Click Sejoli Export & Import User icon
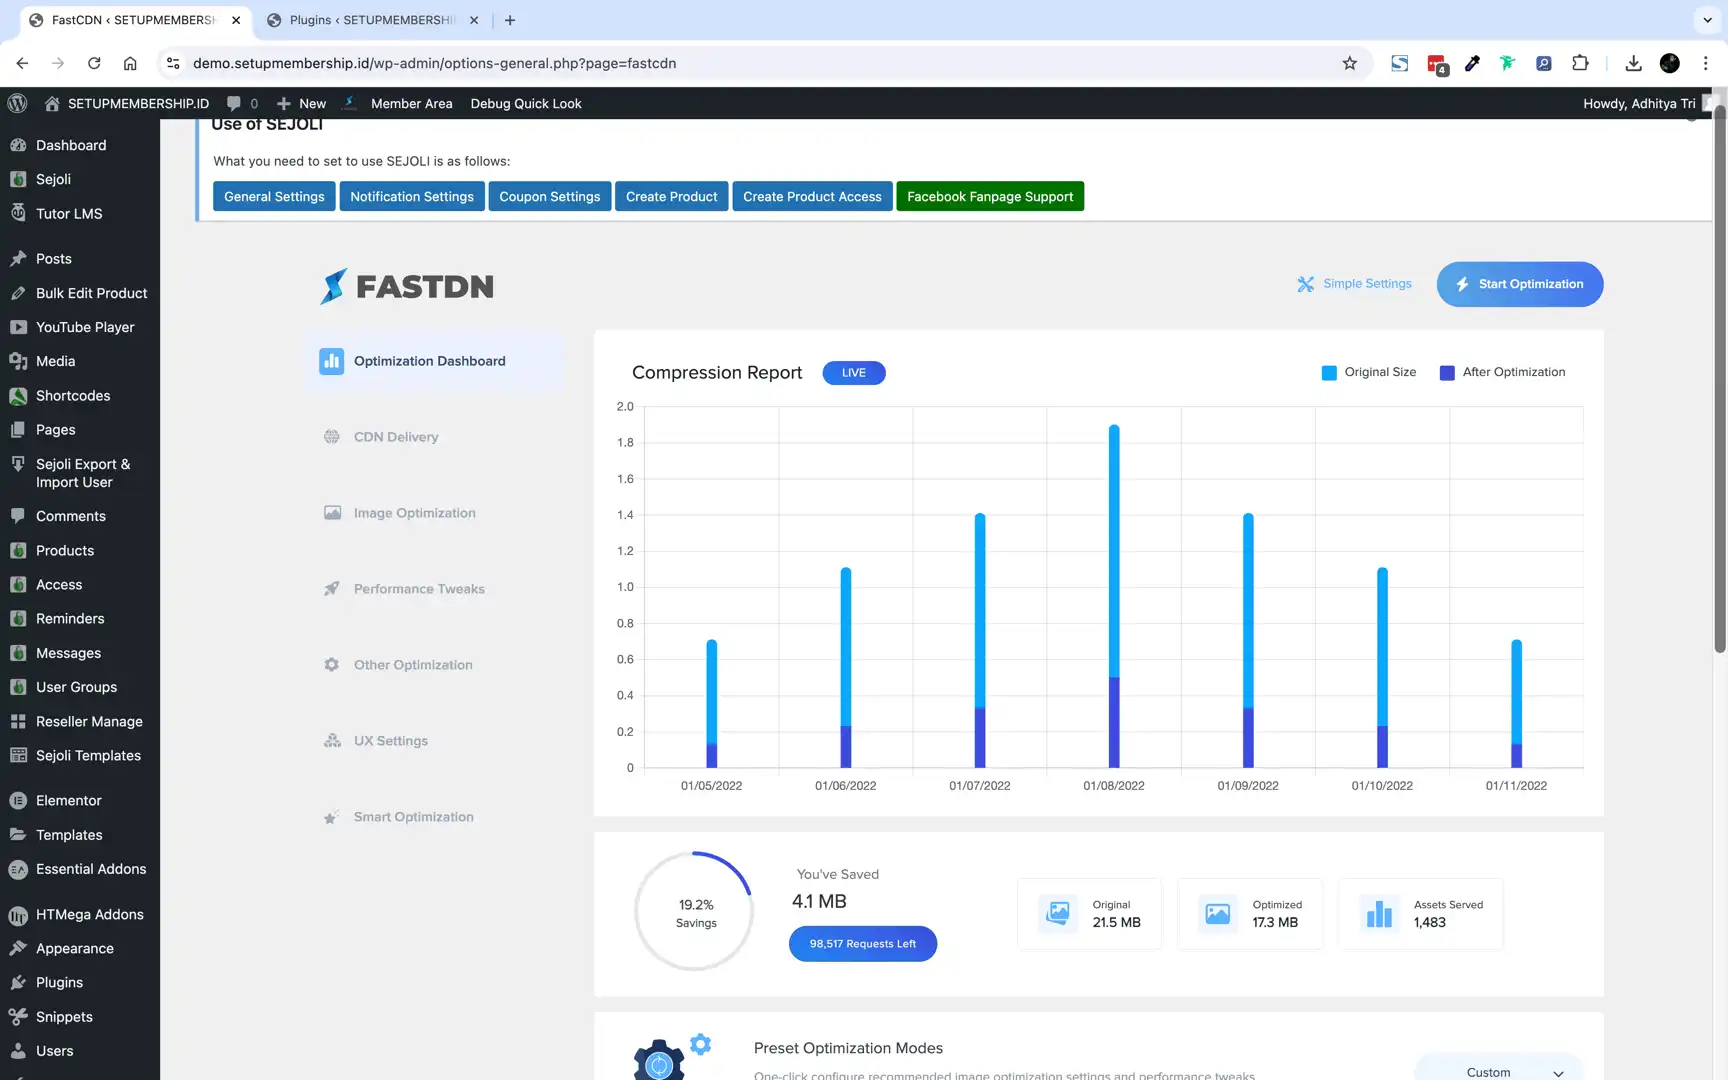This screenshot has height=1080, width=1728. (x=18, y=464)
